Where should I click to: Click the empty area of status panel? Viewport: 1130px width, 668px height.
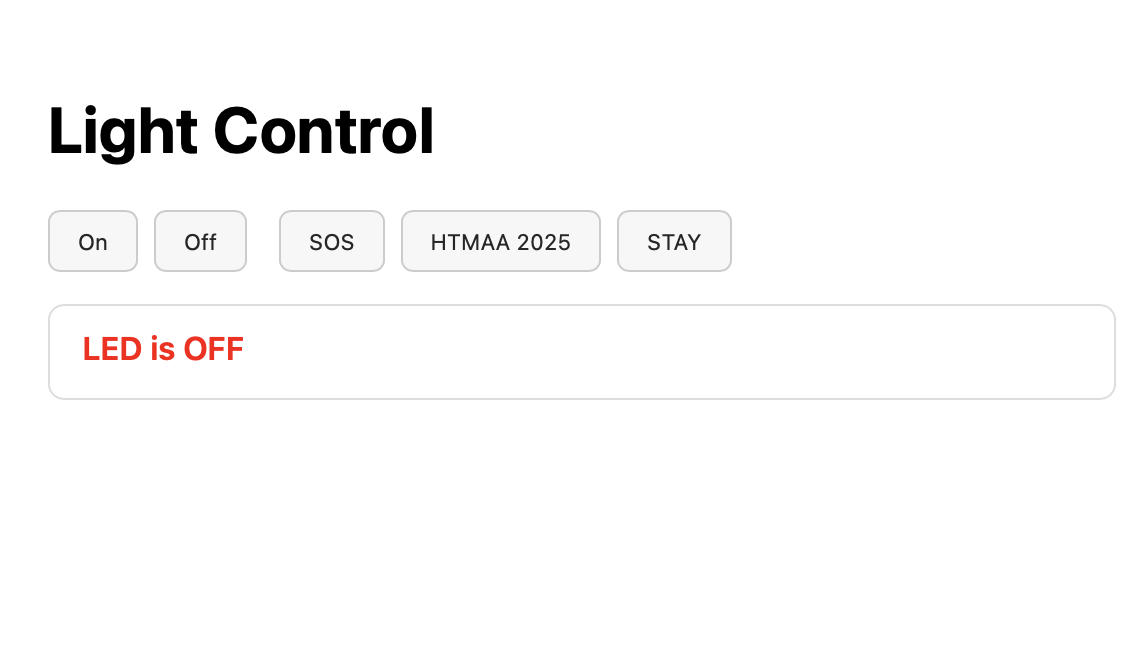coord(700,352)
